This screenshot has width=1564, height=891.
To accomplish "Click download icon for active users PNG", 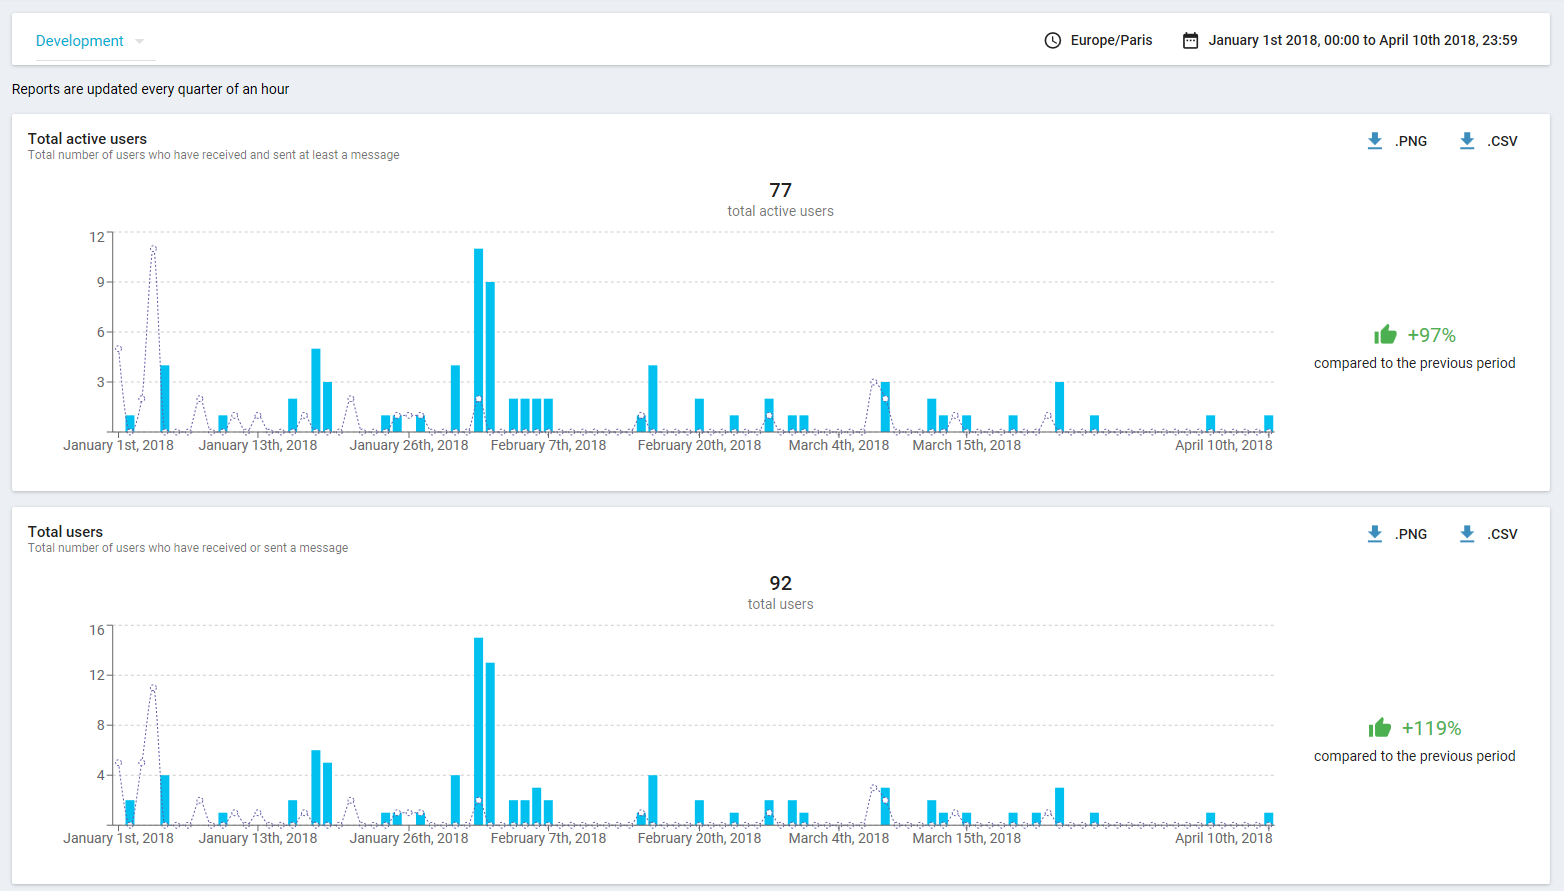I will click(1375, 141).
